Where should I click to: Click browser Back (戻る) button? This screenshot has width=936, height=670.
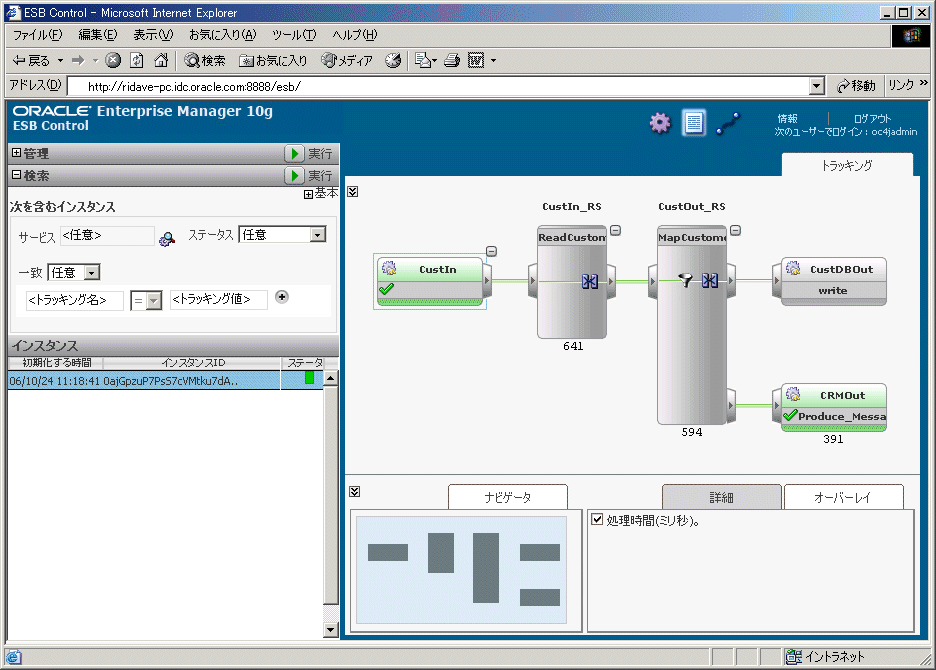click(32, 60)
